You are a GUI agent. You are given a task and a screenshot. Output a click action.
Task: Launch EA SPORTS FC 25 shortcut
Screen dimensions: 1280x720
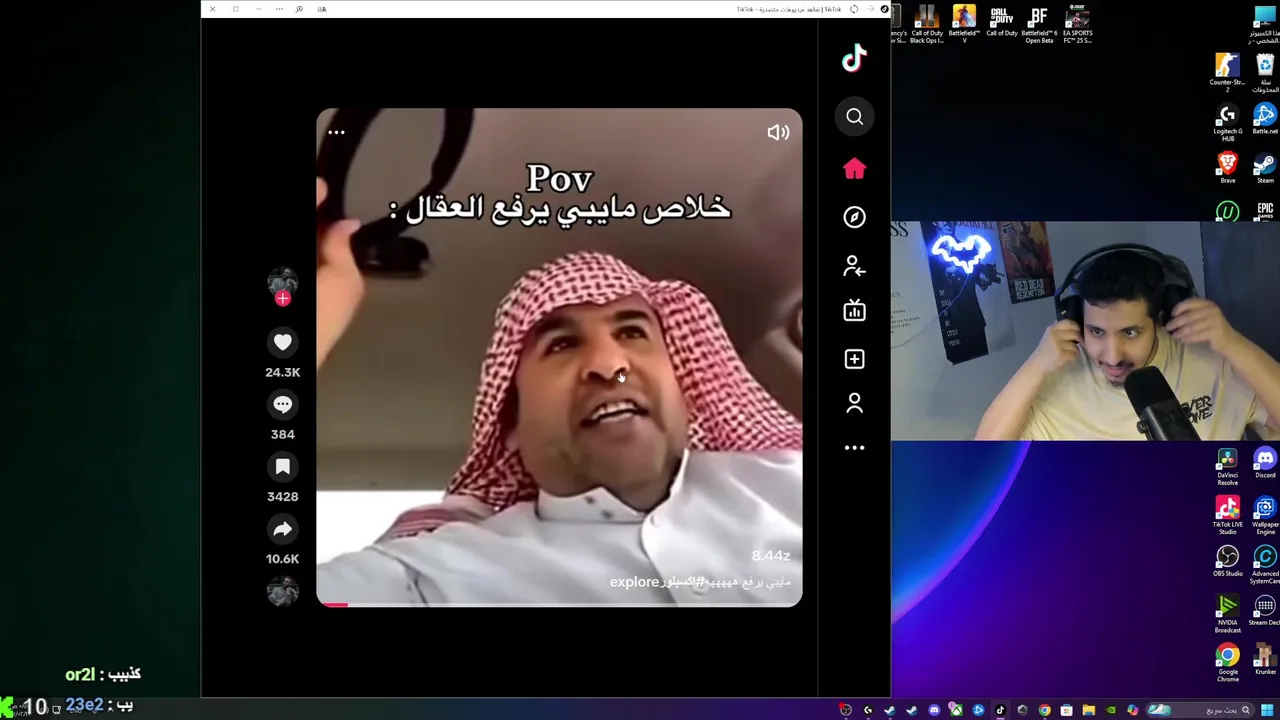coord(1077,25)
